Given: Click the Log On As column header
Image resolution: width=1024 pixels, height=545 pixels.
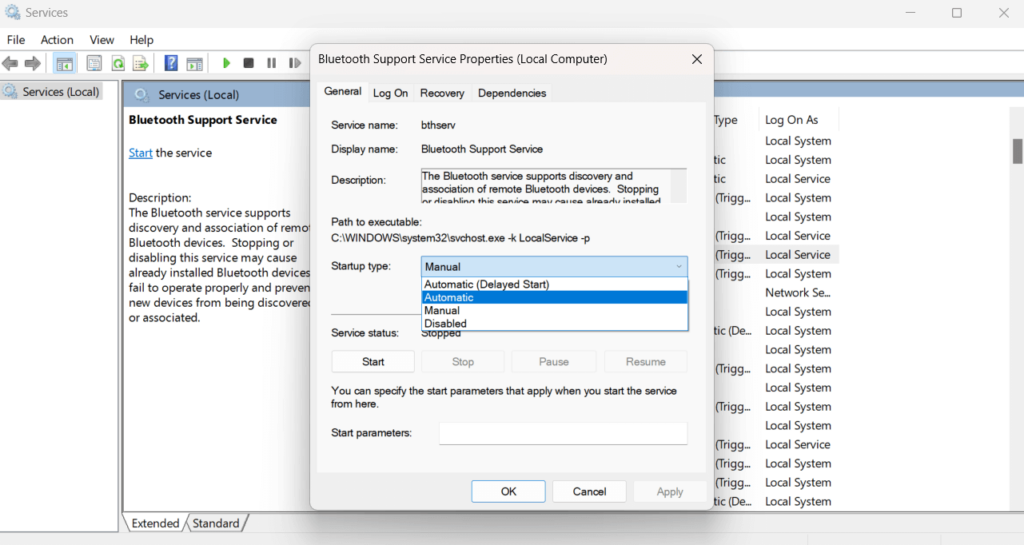Looking at the screenshot, I should point(792,119).
